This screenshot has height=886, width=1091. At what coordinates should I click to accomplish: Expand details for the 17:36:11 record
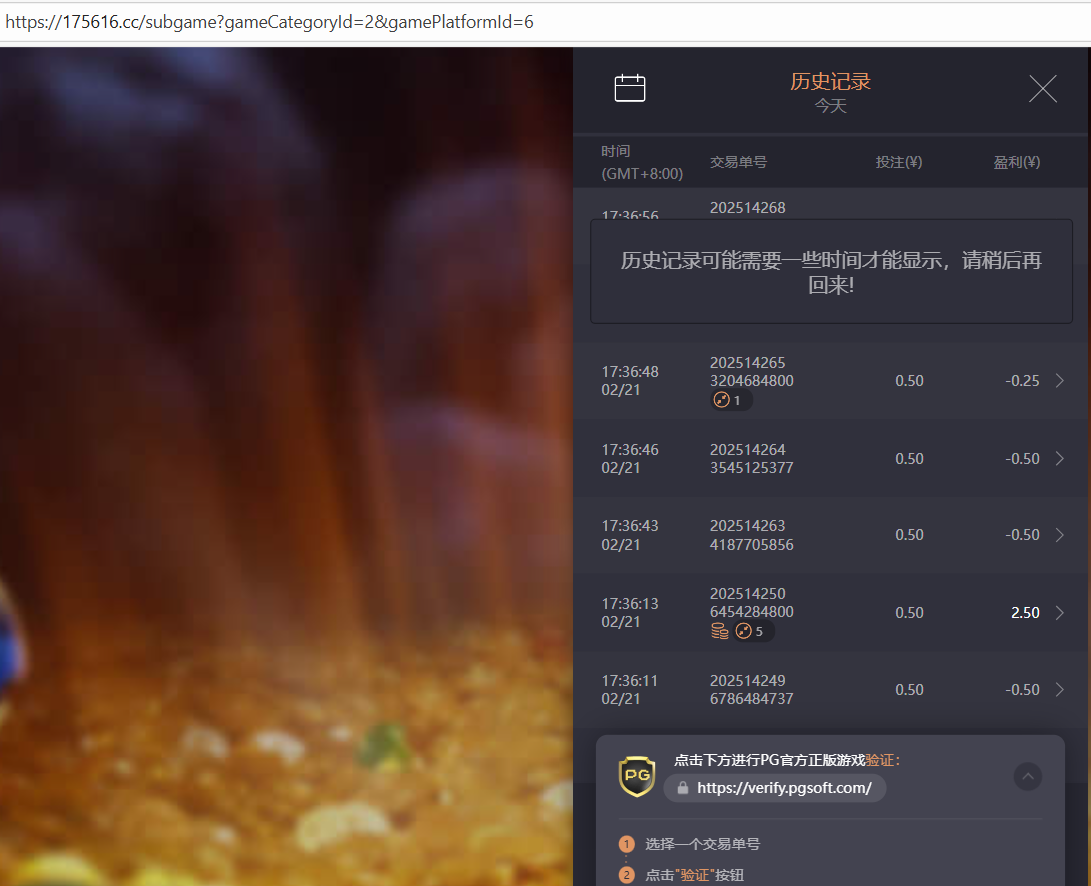pos(1059,690)
